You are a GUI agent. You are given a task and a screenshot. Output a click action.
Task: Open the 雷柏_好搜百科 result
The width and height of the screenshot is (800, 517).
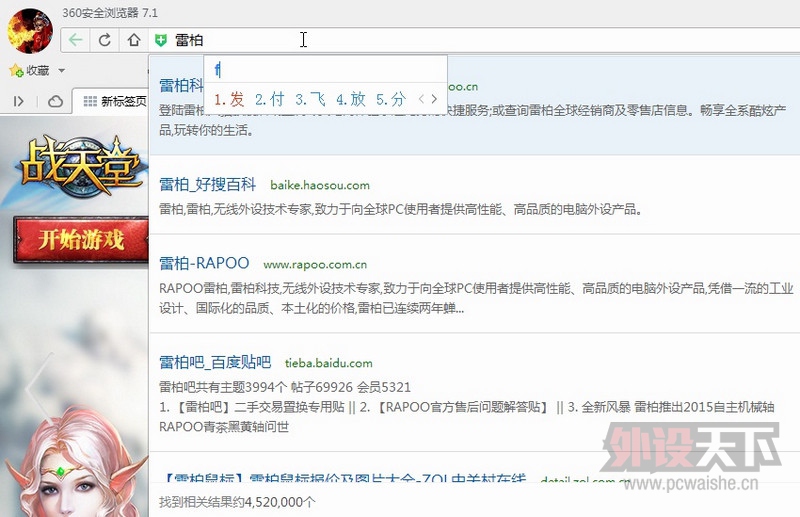[208, 184]
